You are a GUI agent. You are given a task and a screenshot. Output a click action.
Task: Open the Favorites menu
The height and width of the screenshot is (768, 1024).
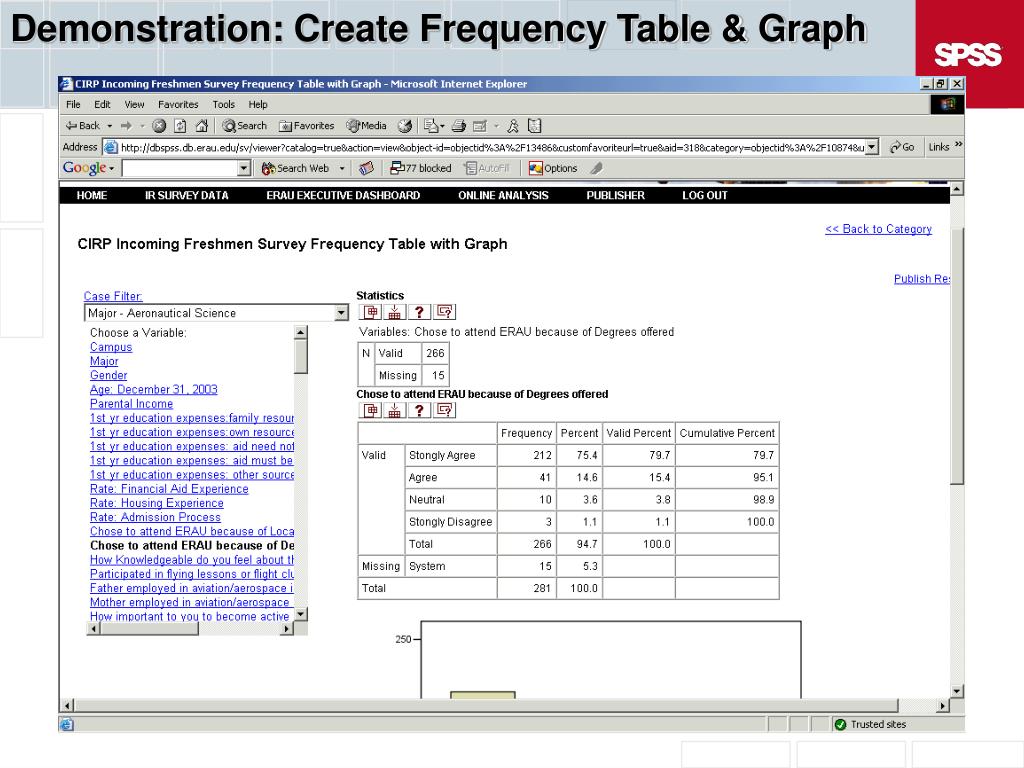coord(178,104)
